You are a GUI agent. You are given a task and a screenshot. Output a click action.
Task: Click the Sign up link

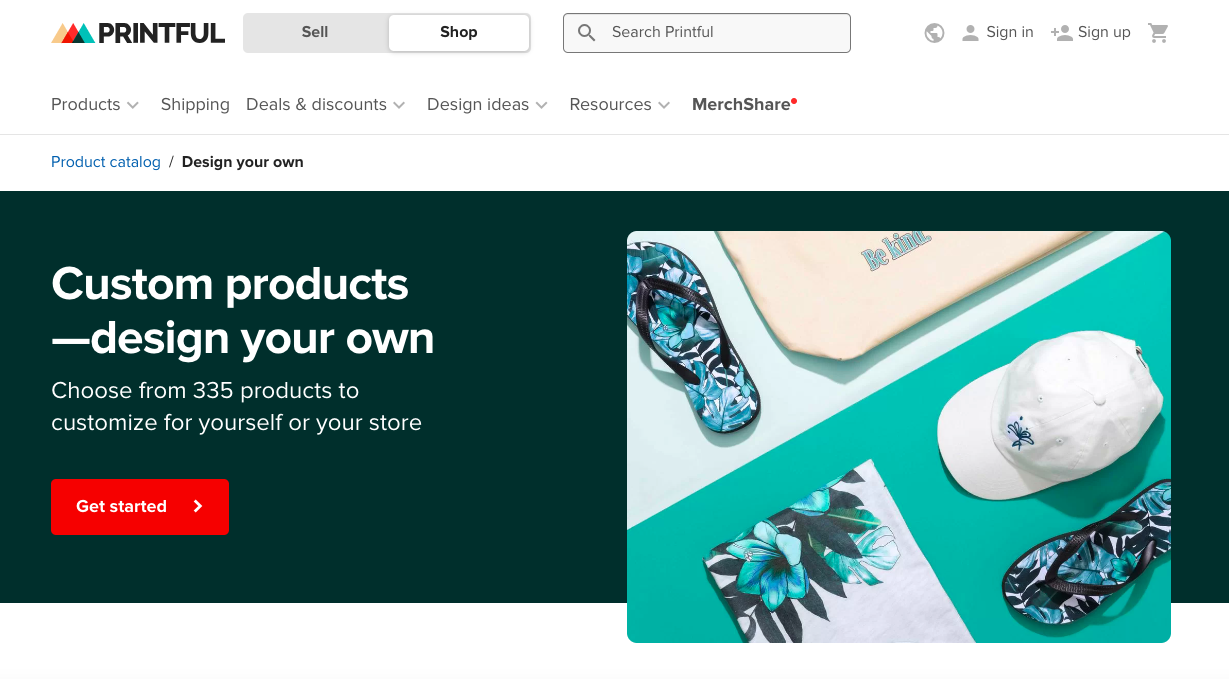[1104, 32]
